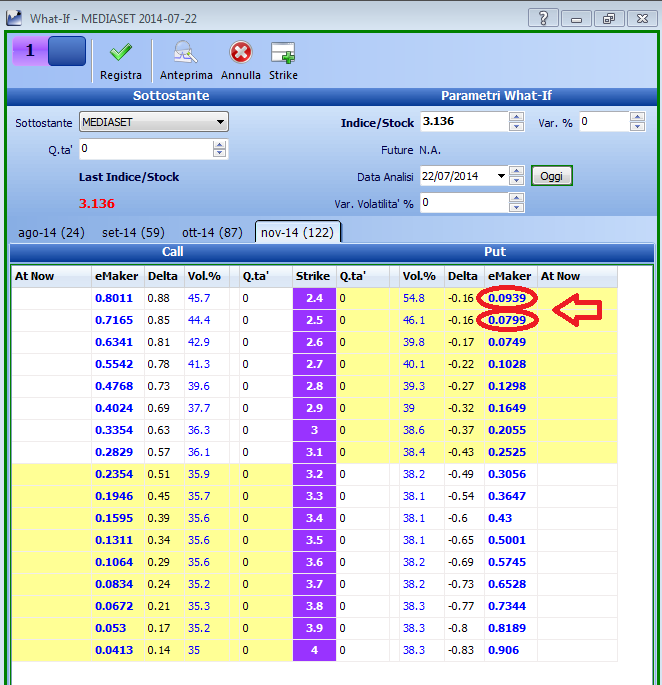The image size is (662, 685).
Task: Click the Registra green checkmark icon
Action: (x=121, y=53)
